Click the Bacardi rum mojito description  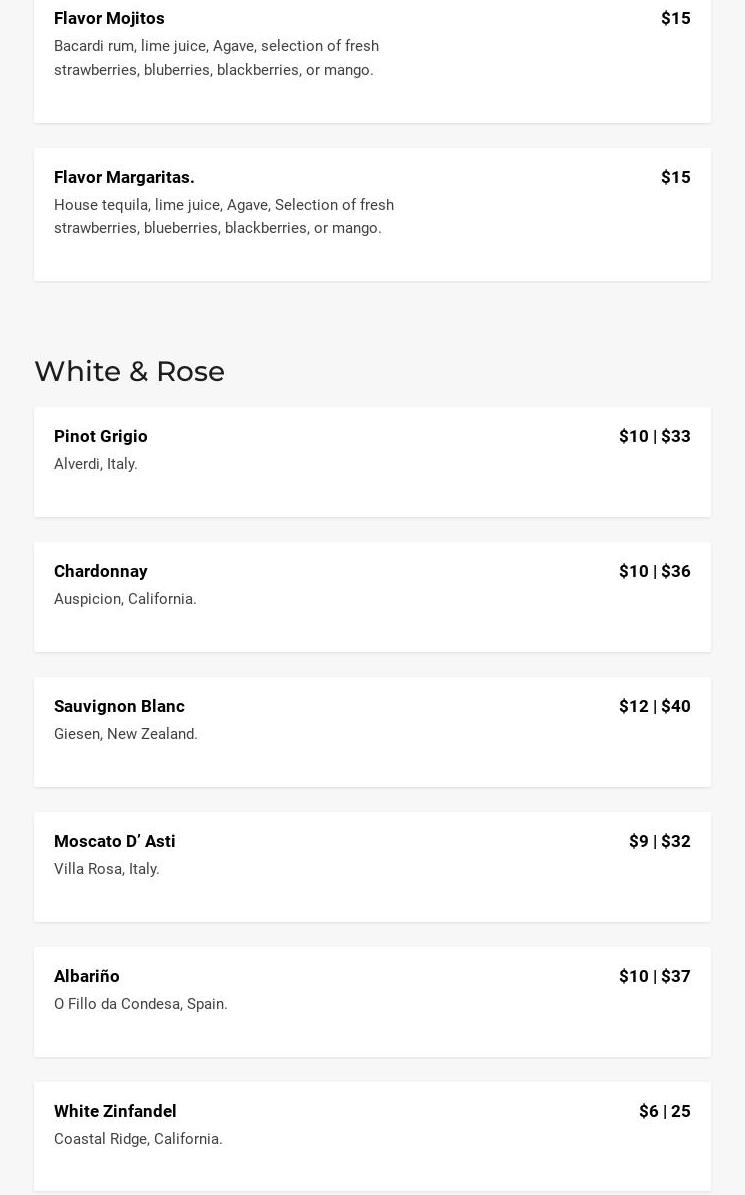coord(216,58)
